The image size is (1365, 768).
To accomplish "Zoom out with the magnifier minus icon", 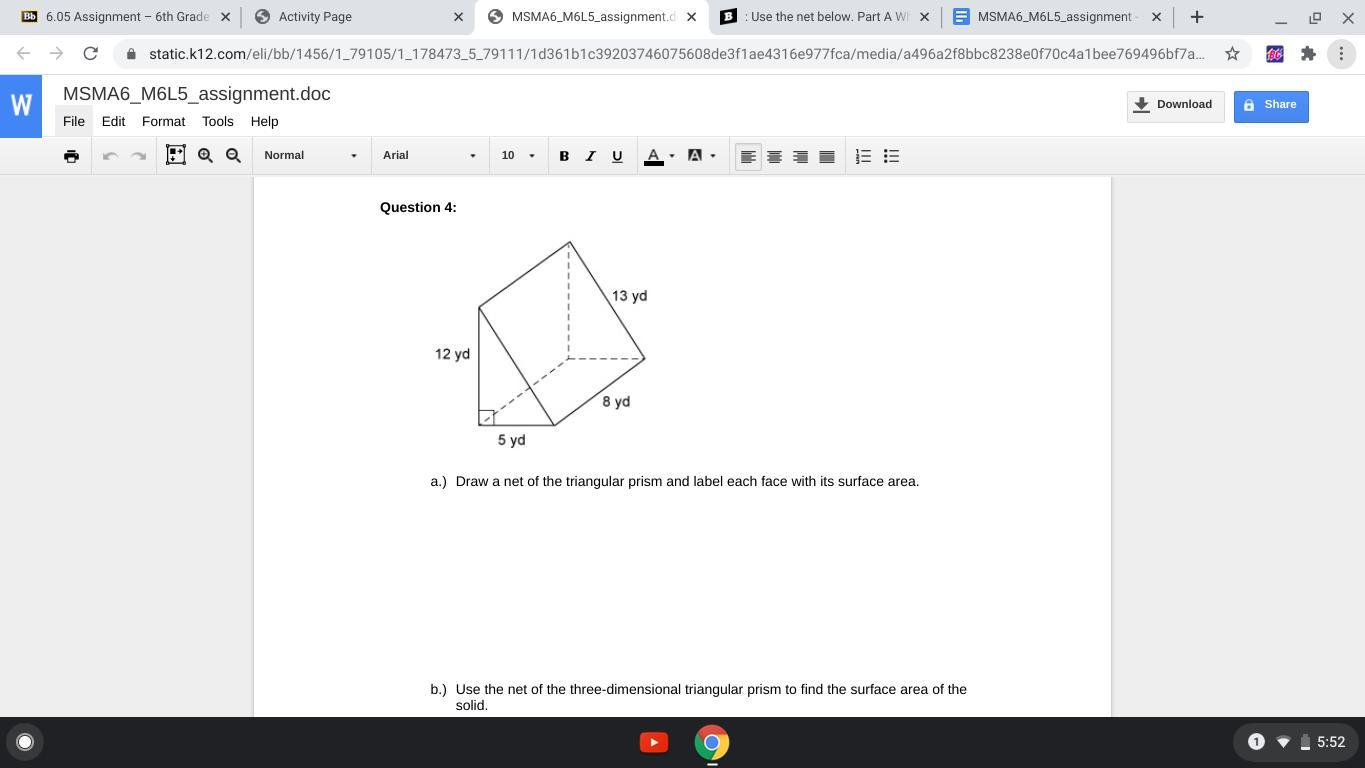I will 233,155.
